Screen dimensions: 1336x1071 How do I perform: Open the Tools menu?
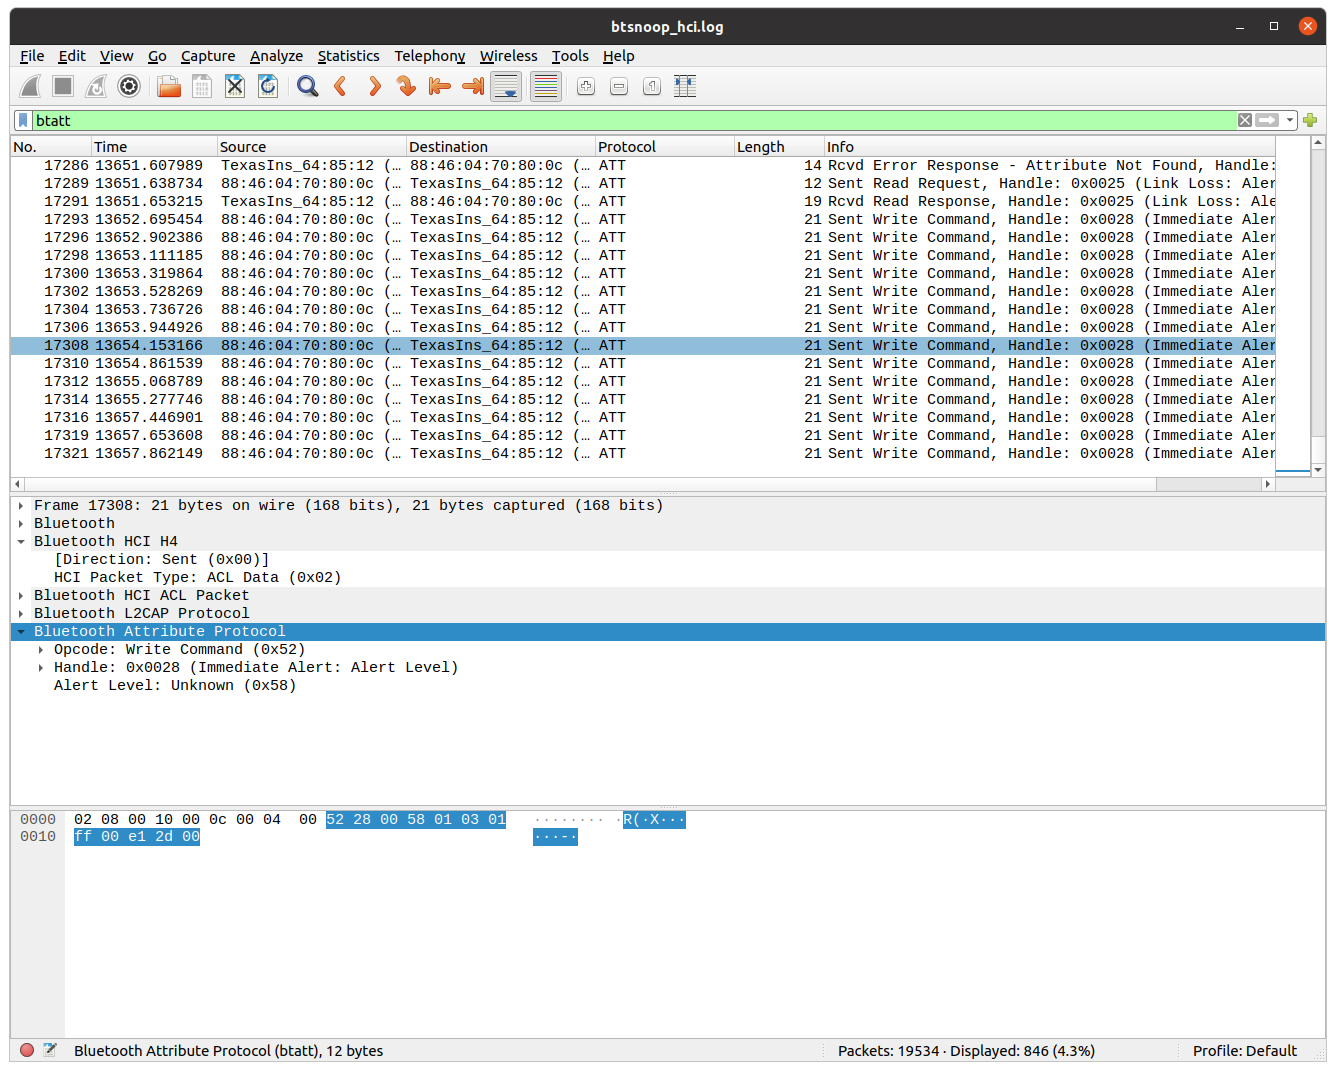pos(570,56)
